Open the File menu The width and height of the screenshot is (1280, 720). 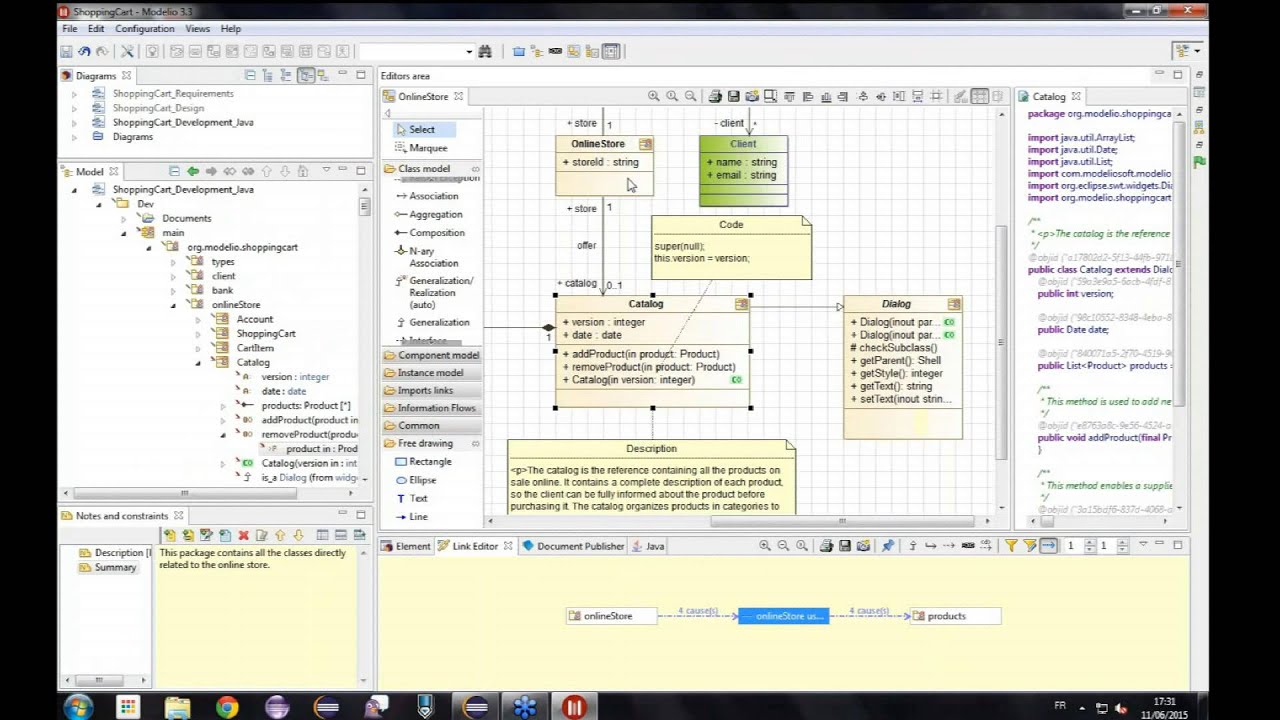[x=70, y=29]
